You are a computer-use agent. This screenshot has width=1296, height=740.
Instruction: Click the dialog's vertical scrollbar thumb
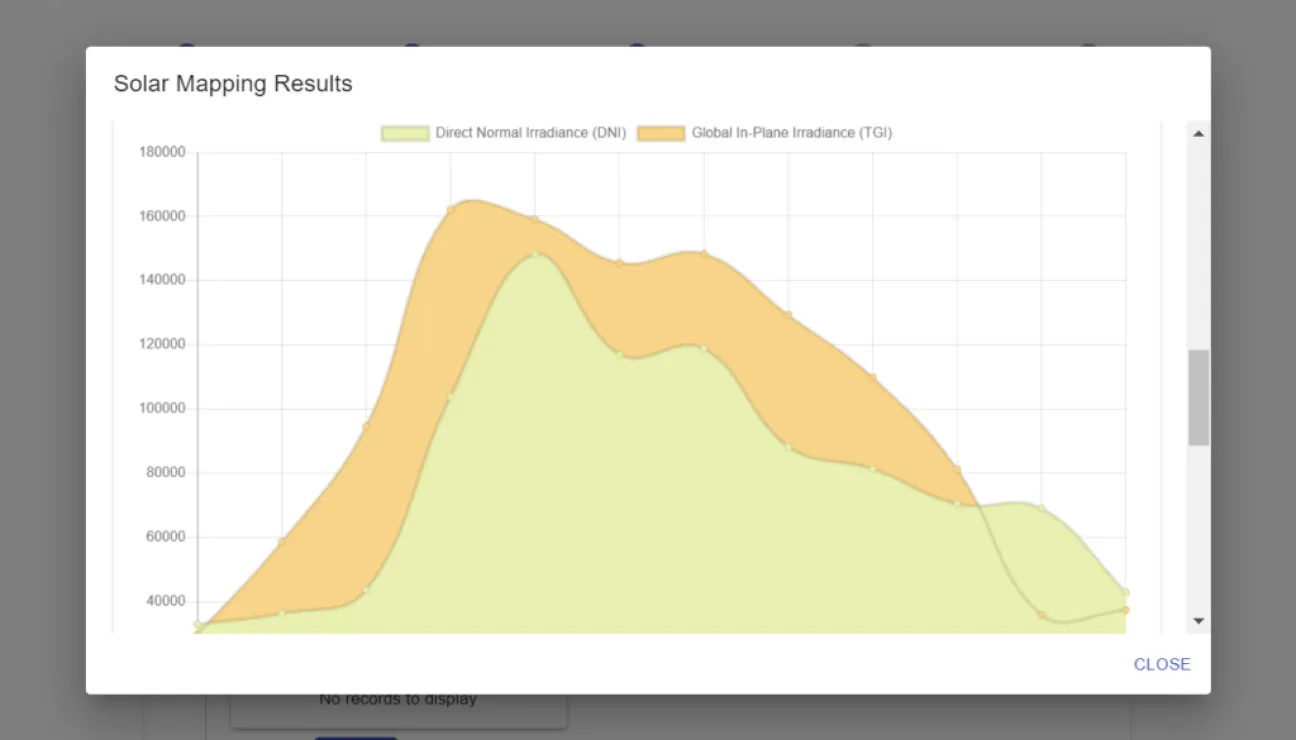pos(1198,397)
